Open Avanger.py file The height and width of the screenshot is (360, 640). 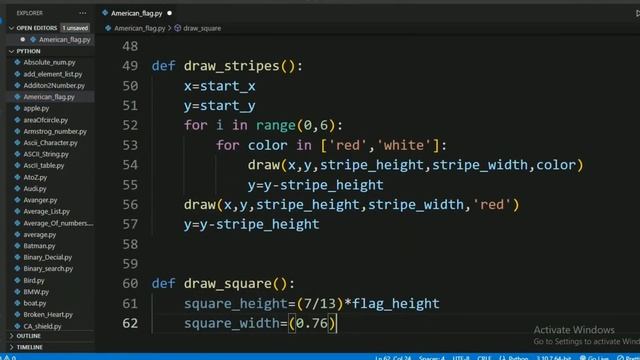tap(40, 200)
